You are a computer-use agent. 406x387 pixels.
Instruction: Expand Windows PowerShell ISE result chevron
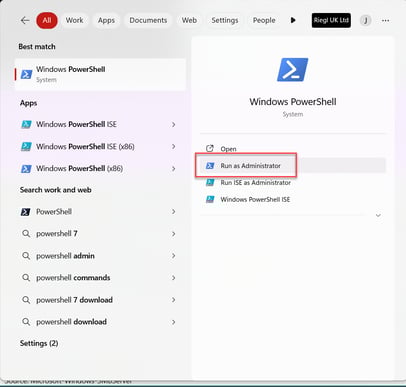click(174, 124)
